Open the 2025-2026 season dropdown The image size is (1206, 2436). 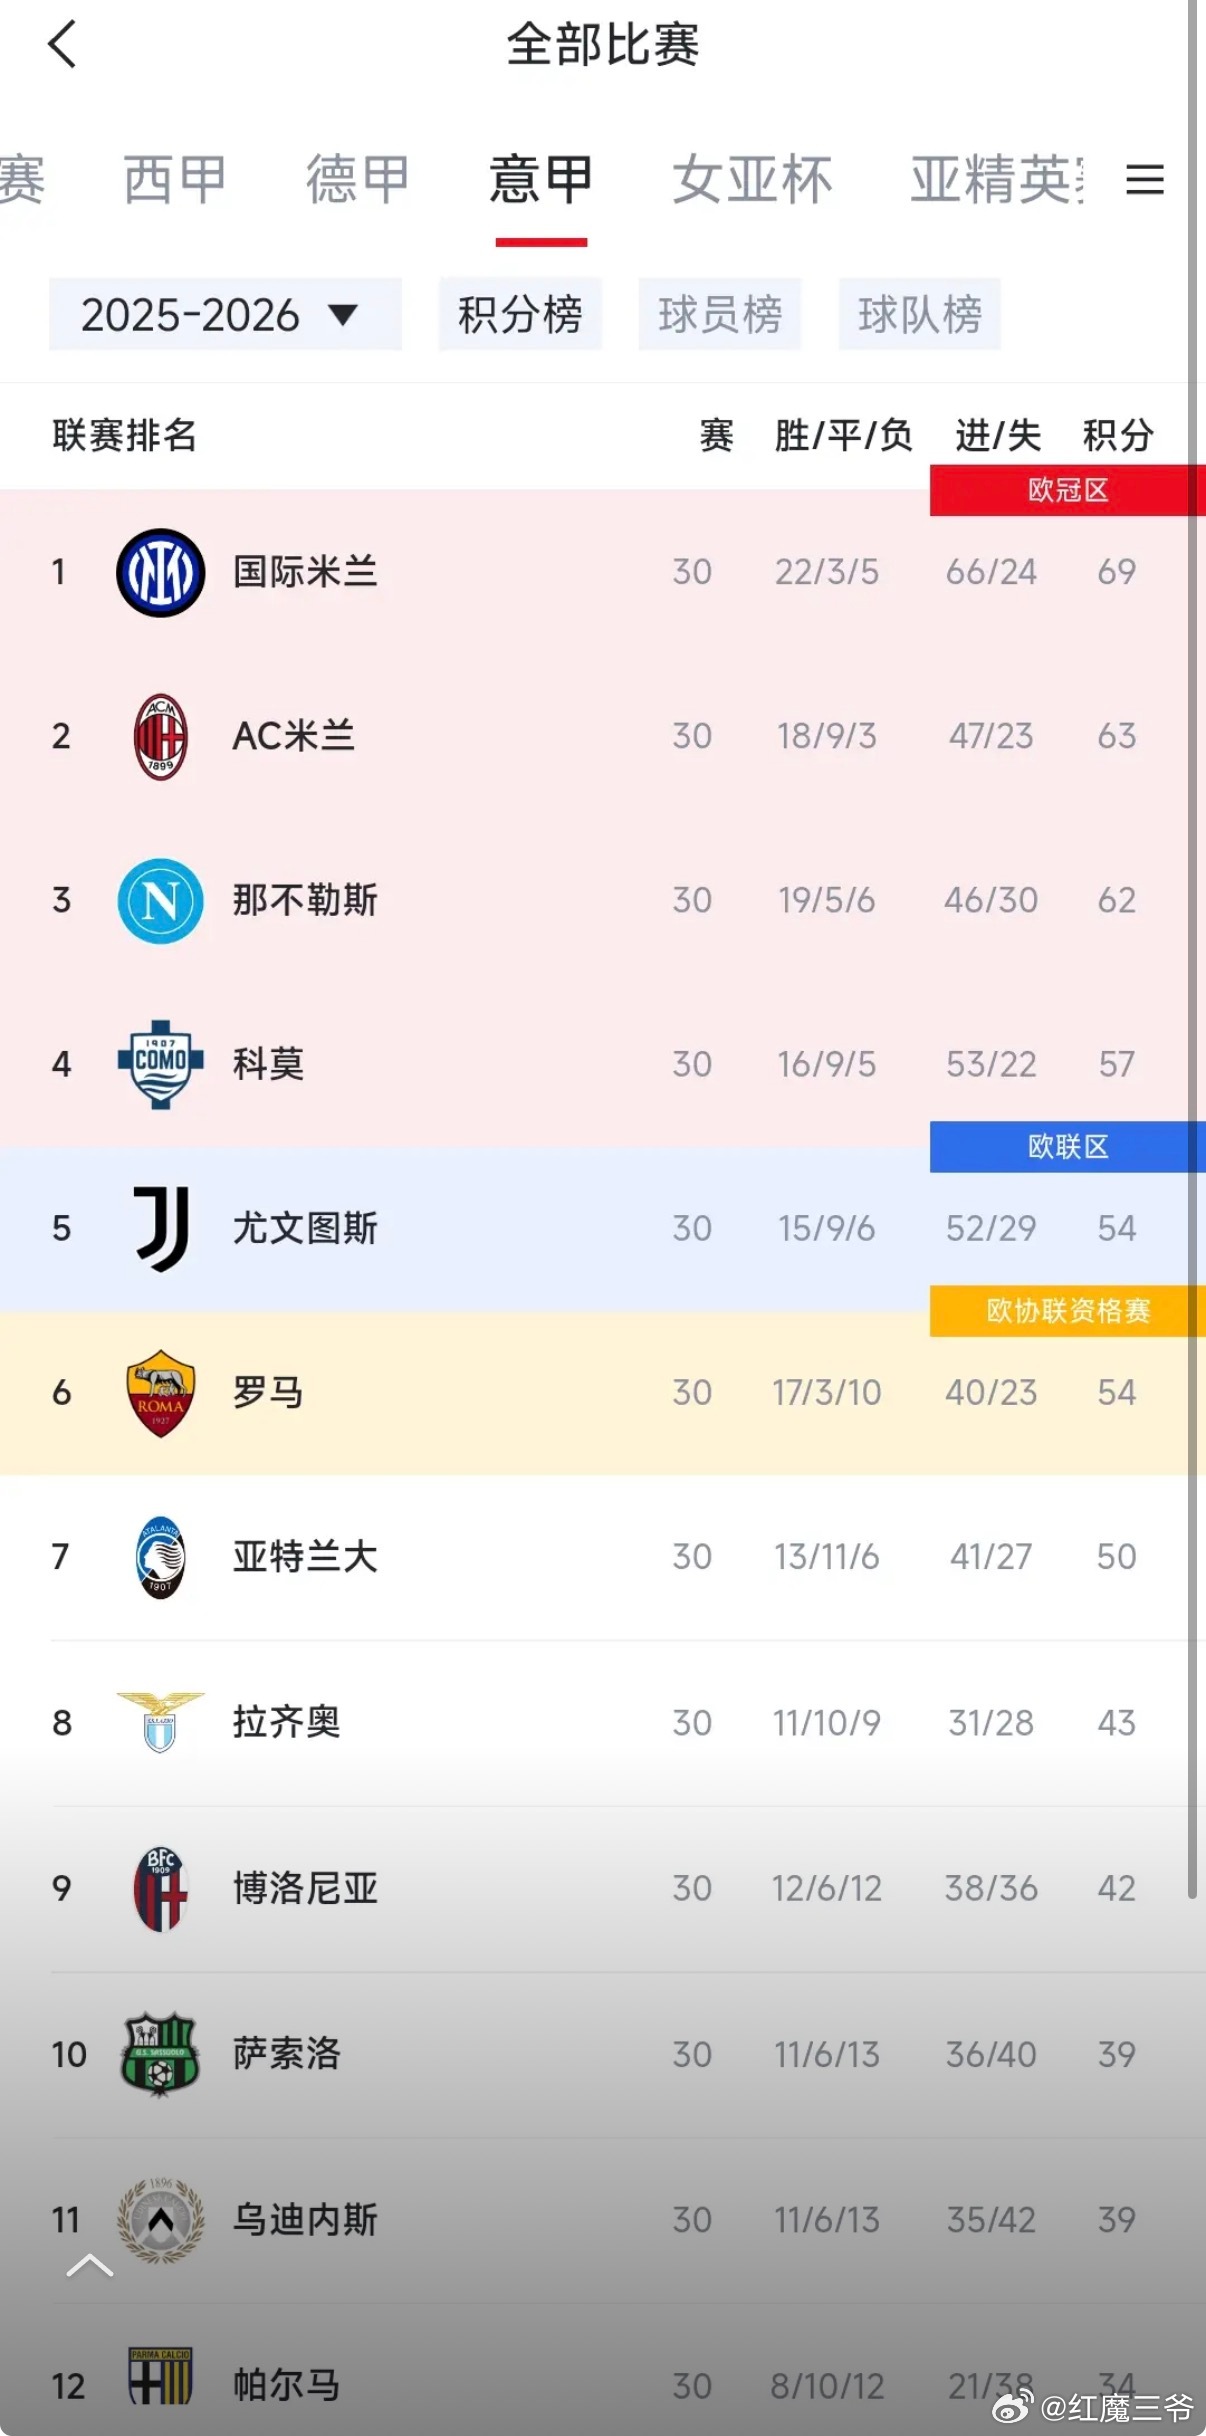pyautogui.click(x=224, y=313)
